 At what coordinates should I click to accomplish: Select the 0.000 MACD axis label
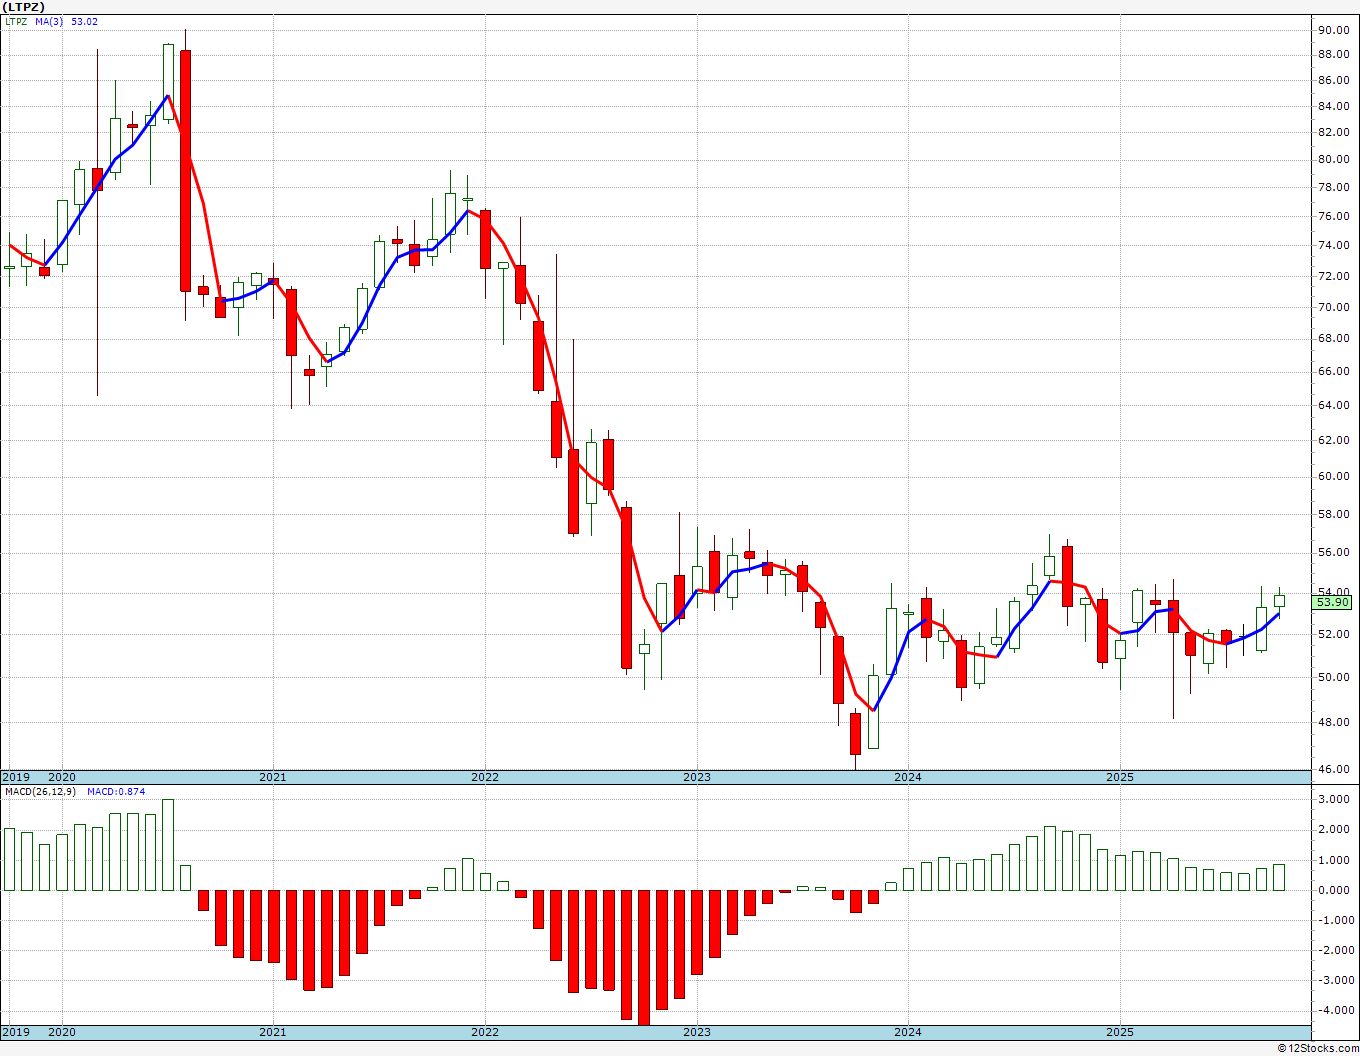(1336, 890)
